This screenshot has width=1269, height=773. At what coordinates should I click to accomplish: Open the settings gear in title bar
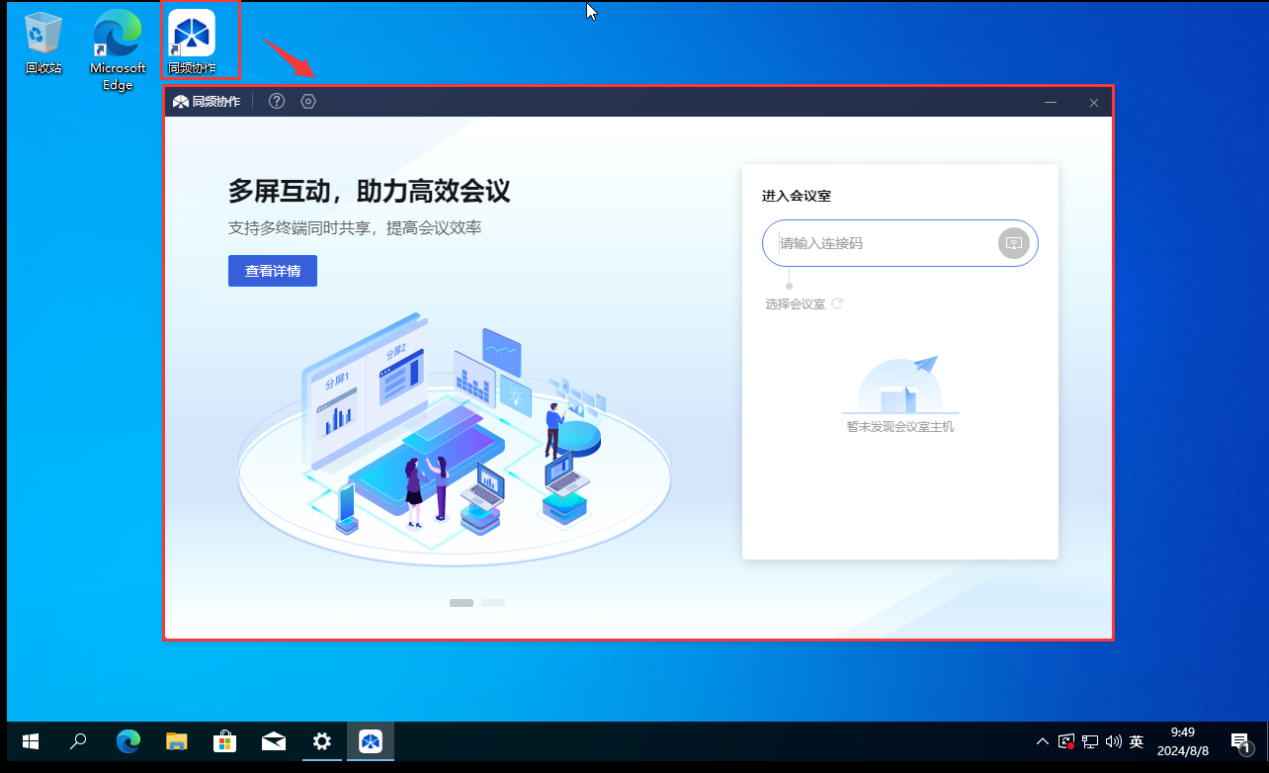(308, 101)
